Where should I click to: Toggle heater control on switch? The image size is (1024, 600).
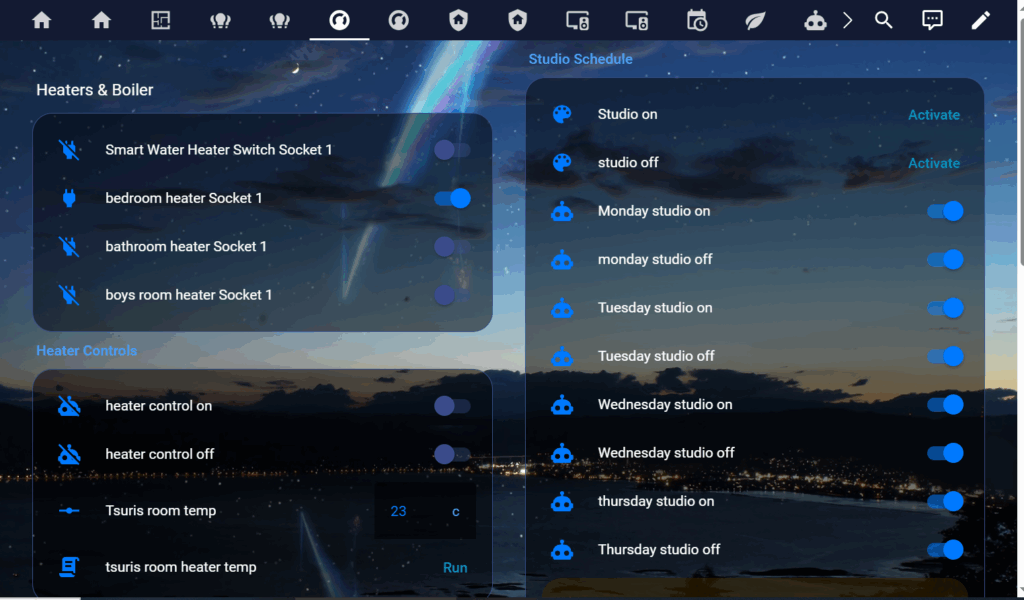pyautogui.click(x=452, y=405)
